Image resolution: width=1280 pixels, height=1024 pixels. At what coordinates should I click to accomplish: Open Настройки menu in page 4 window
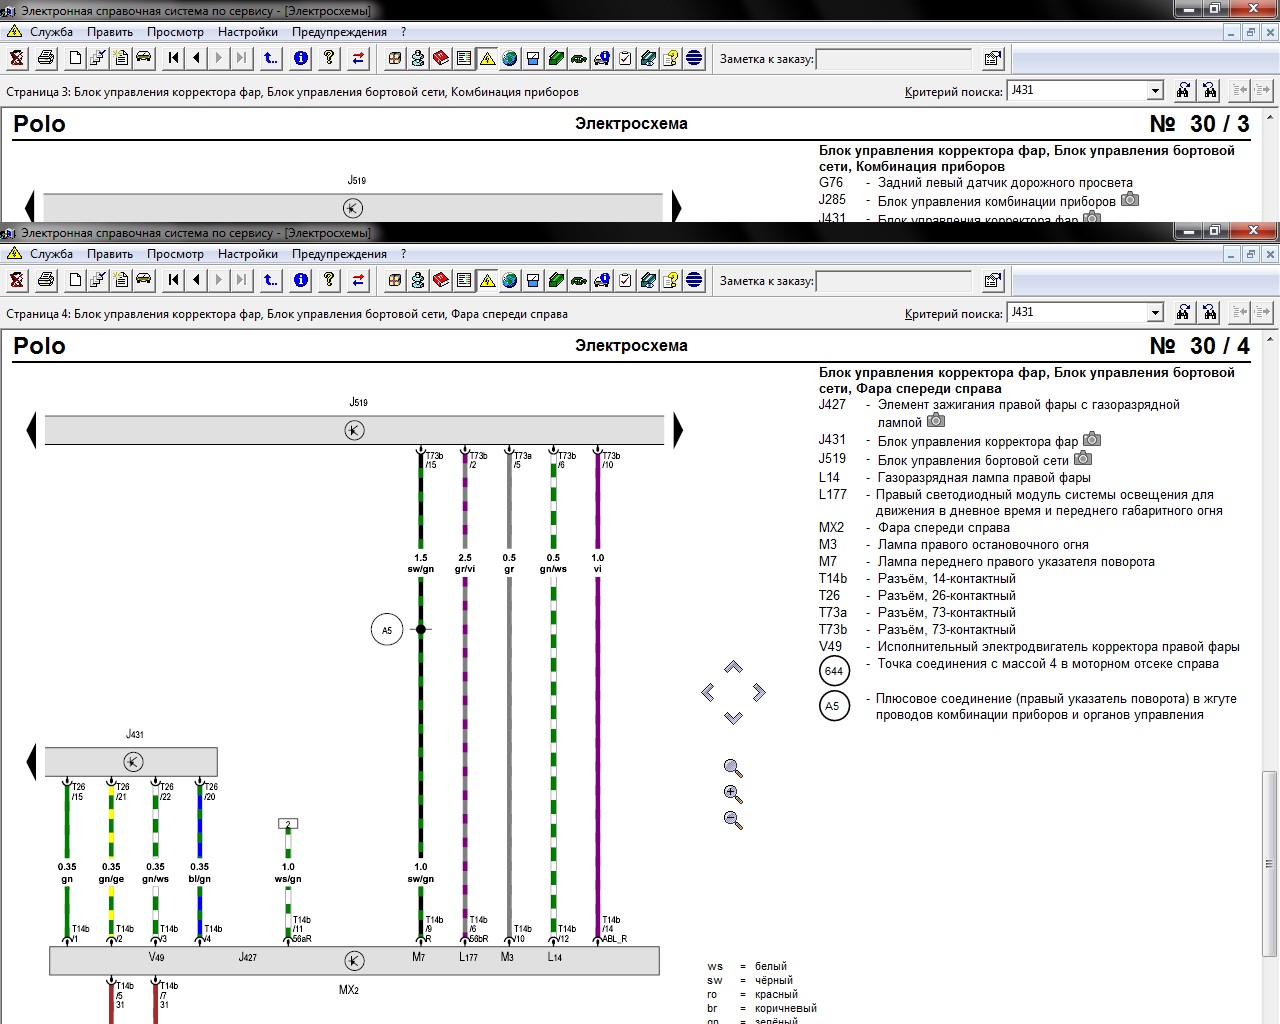pos(247,254)
